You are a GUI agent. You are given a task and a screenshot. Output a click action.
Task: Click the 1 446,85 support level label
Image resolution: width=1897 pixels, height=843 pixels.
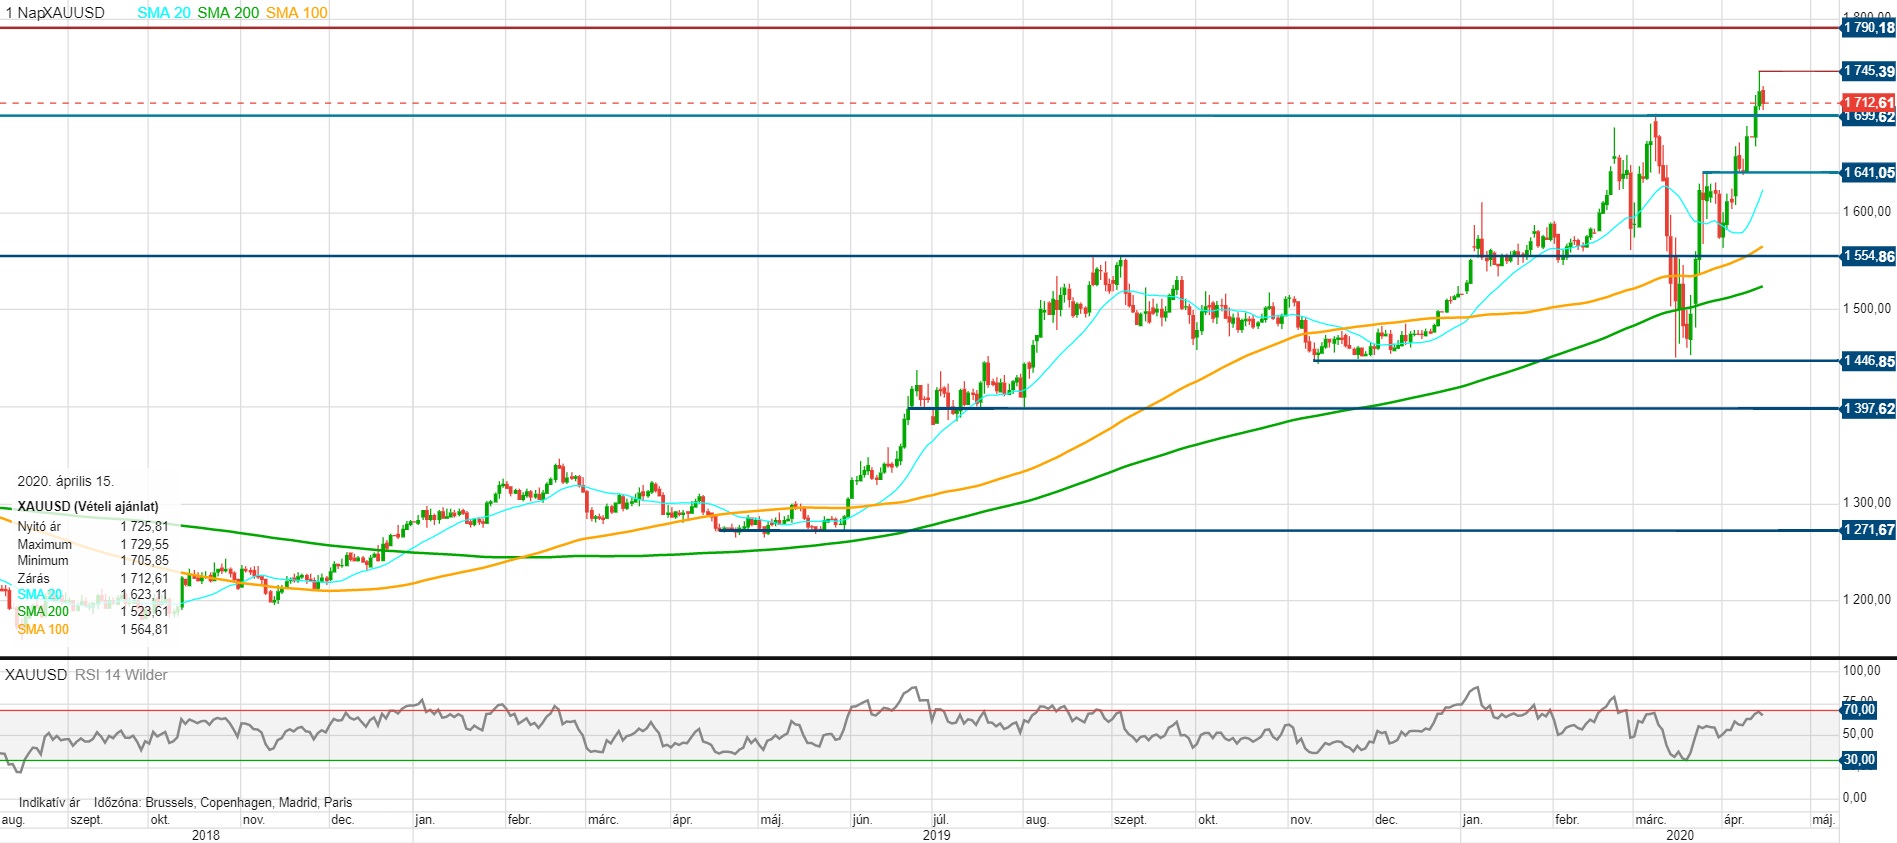tap(1868, 361)
